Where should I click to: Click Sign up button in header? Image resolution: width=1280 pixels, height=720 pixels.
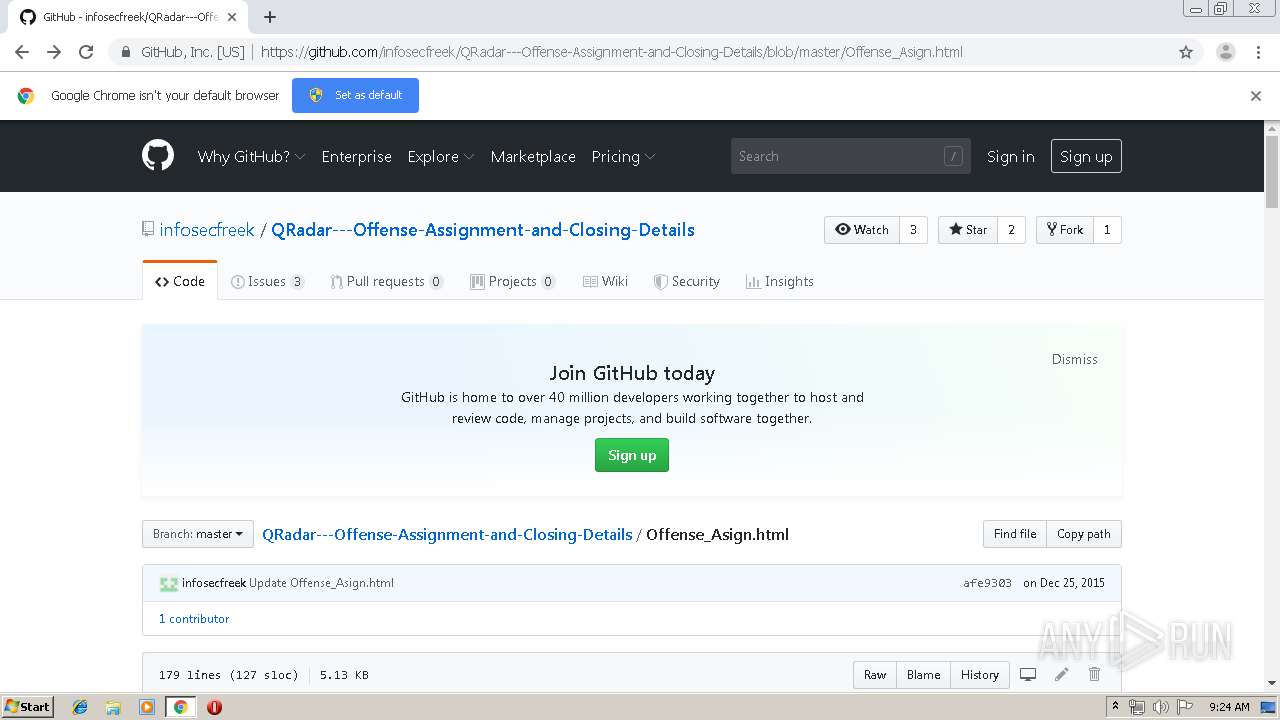pyautogui.click(x=1086, y=156)
